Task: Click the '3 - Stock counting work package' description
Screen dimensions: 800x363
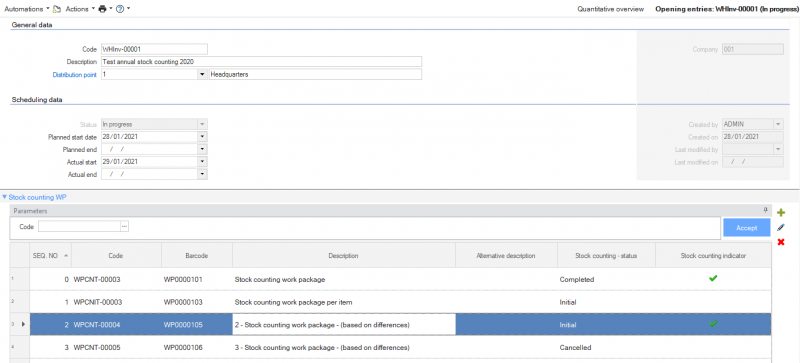Action: click(x=322, y=348)
